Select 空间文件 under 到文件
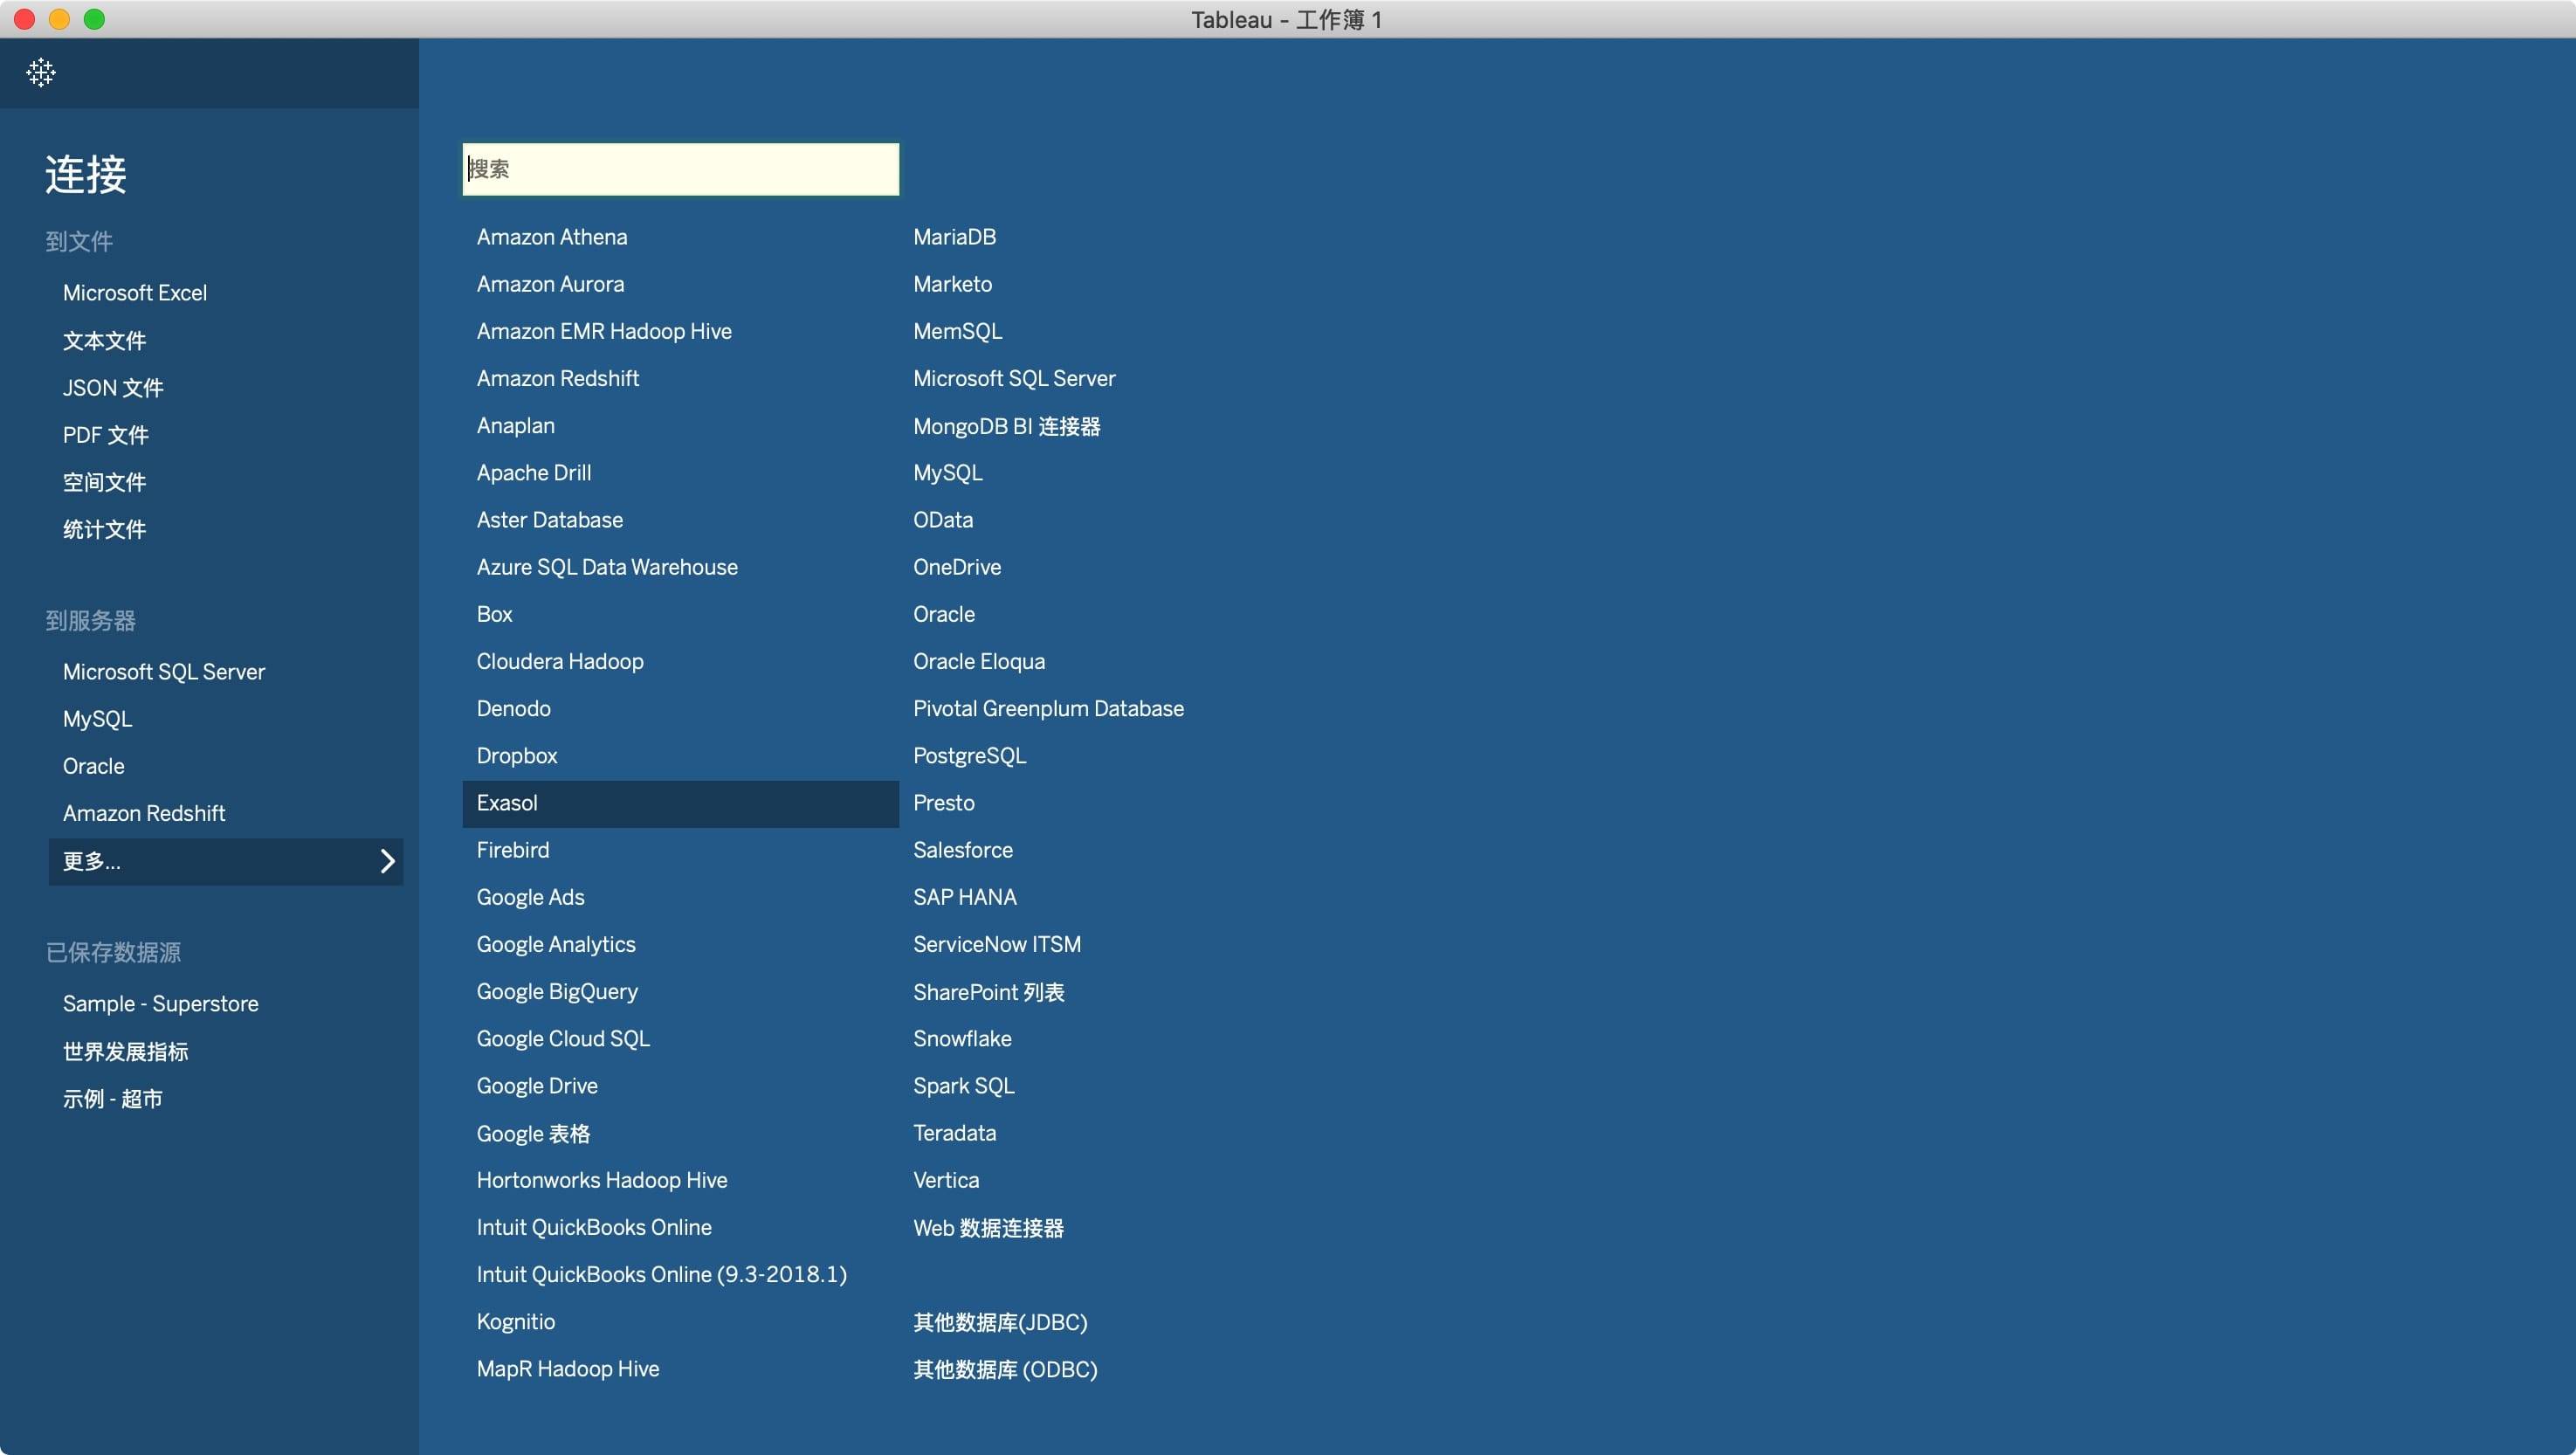 coord(104,482)
